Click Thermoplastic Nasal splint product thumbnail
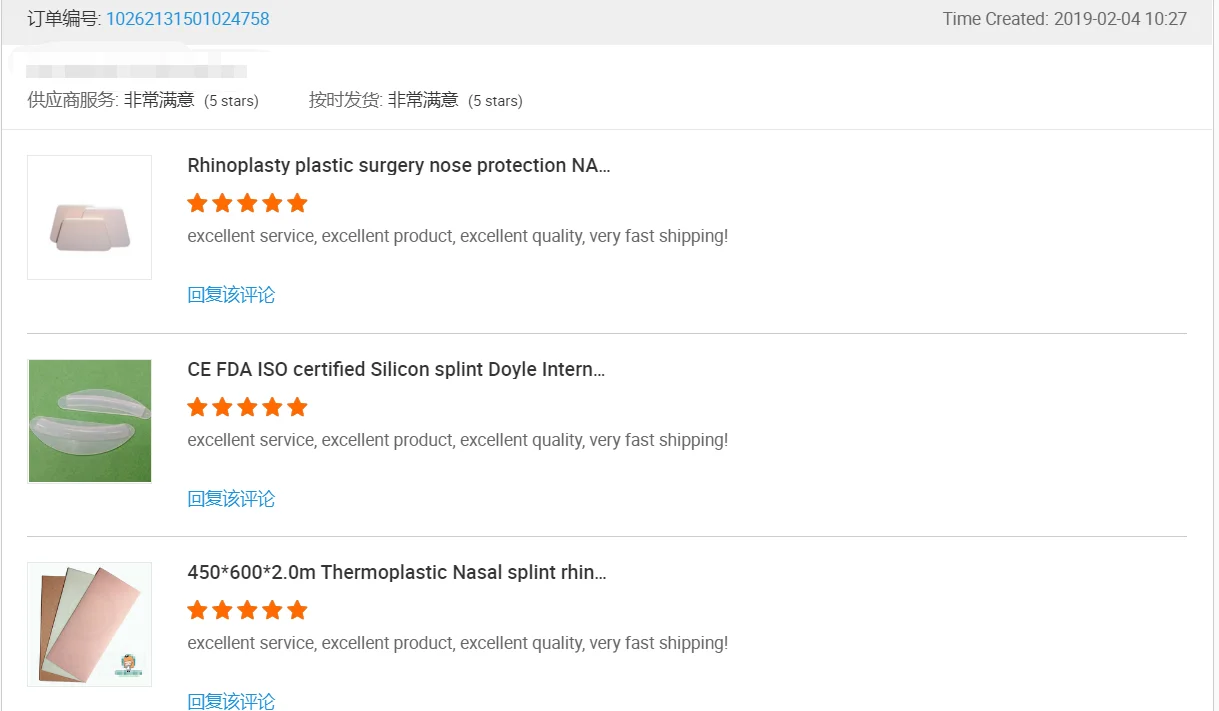 [x=89, y=624]
